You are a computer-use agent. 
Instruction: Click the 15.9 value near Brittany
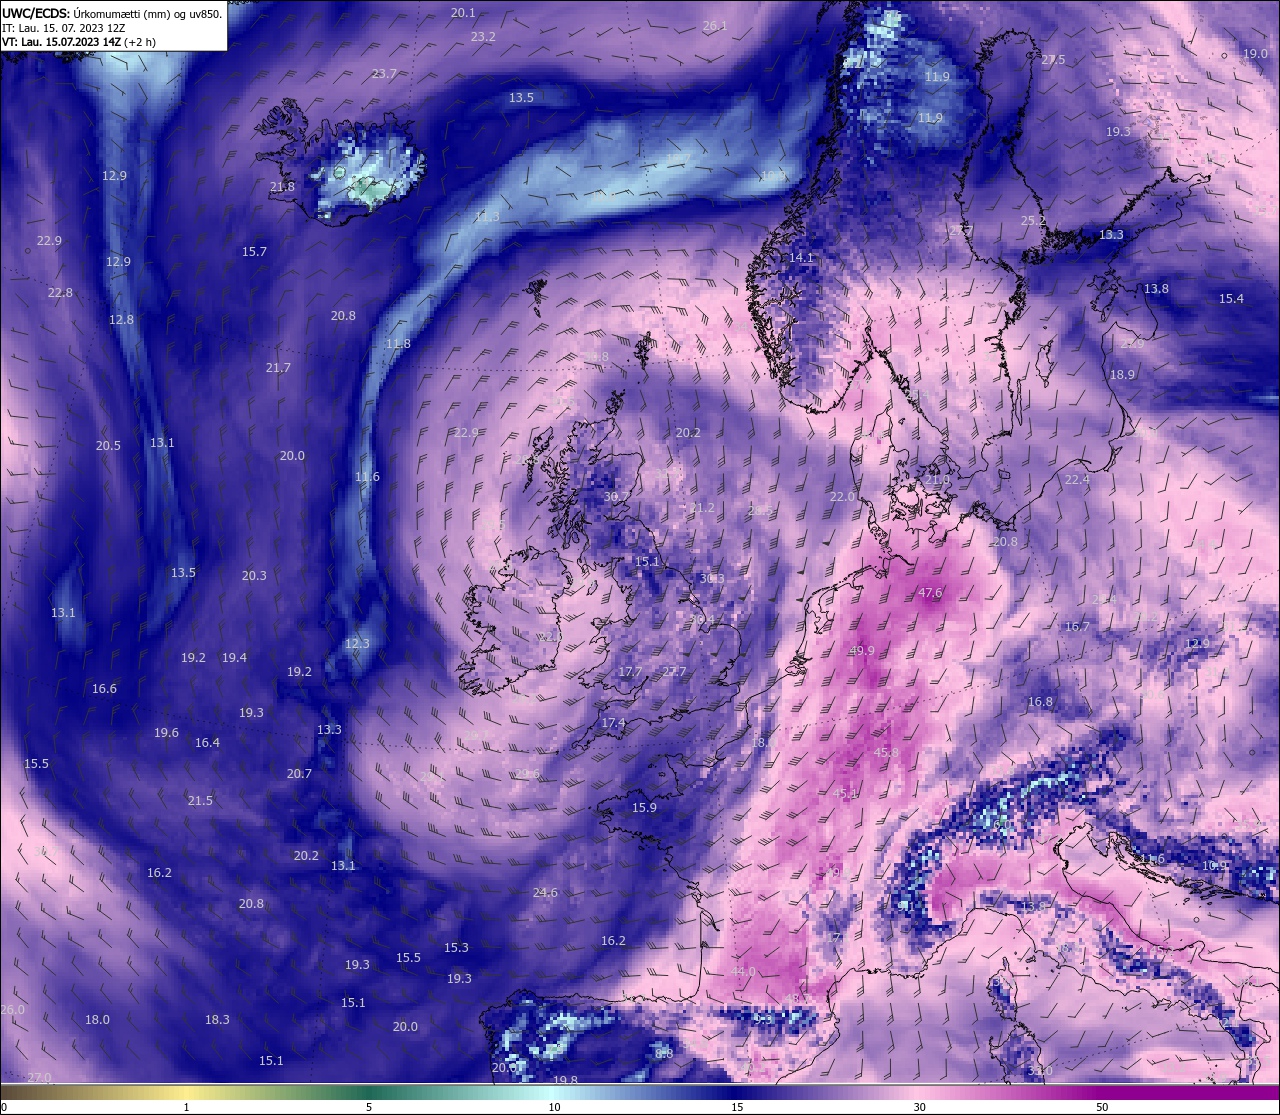pyautogui.click(x=644, y=807)
